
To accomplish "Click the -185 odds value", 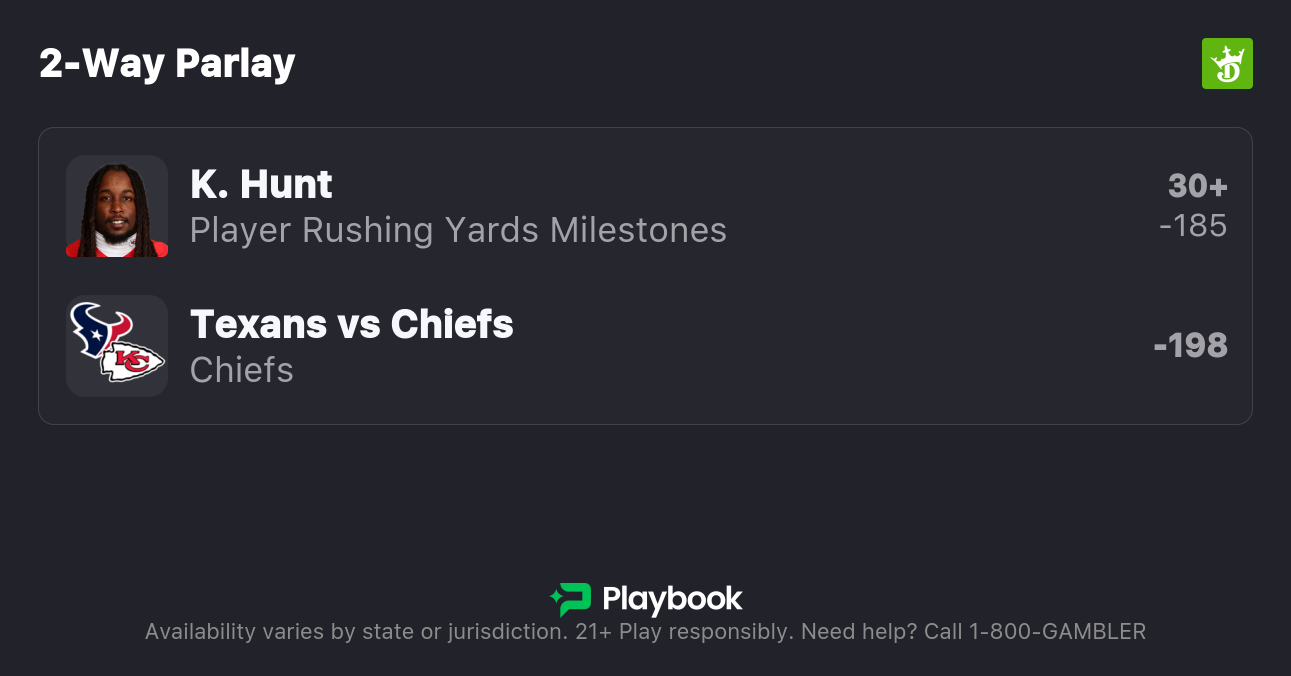I will 1193,226.
